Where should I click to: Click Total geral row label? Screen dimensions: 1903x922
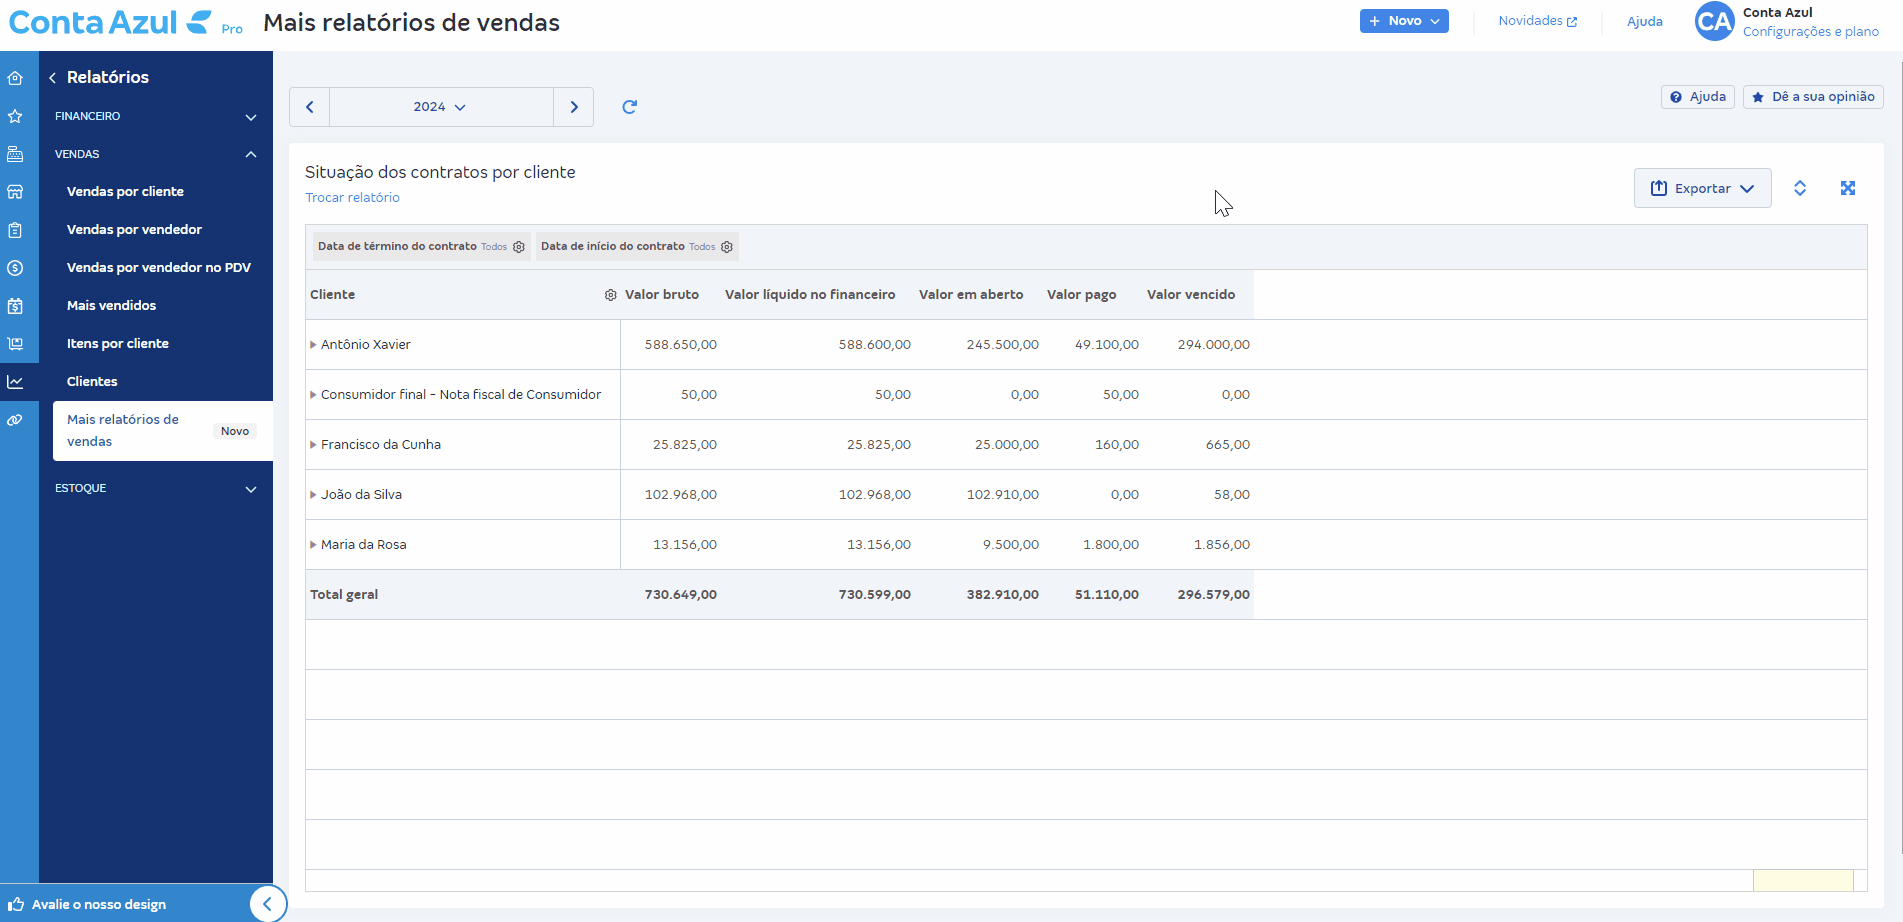click(344, 595)
